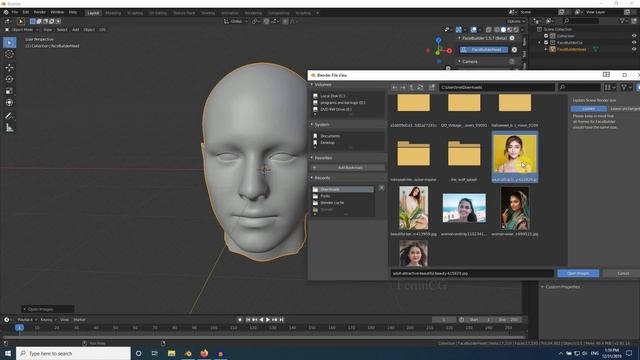Select the Move tool in the left toolbar
This screenshot has height=360, width=640.
[9, 68]
